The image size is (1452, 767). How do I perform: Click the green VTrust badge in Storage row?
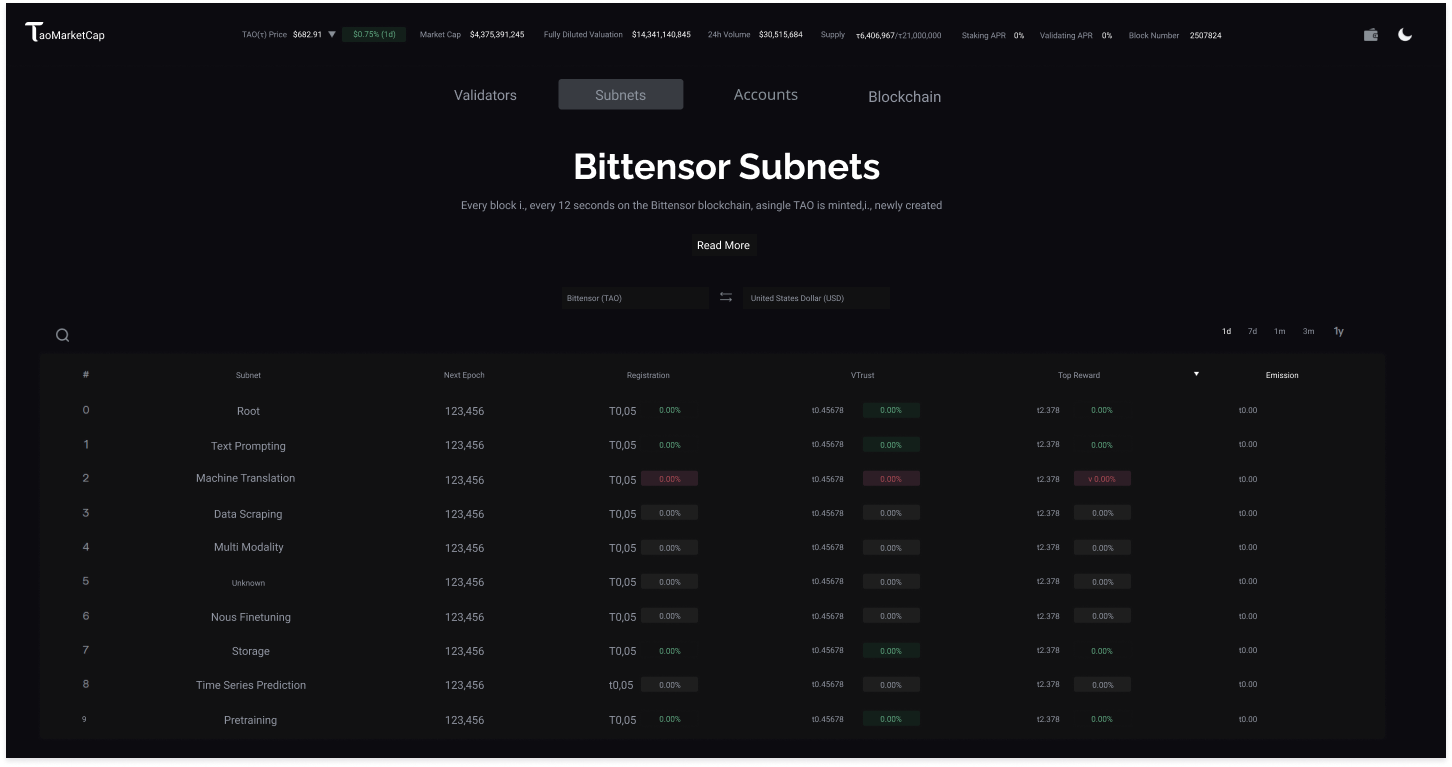[x=891, y=651]
